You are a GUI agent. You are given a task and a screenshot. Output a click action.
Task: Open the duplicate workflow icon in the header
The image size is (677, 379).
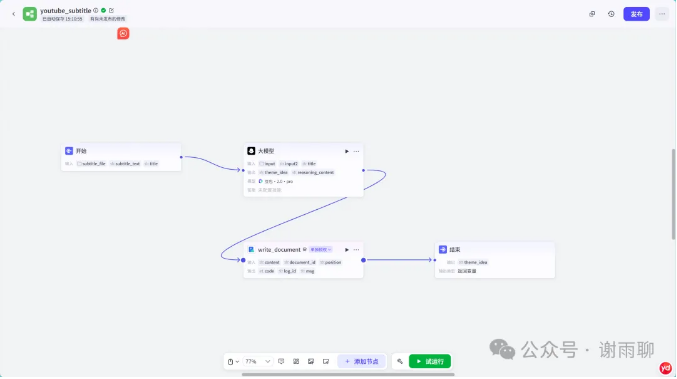tap(592, 14)
